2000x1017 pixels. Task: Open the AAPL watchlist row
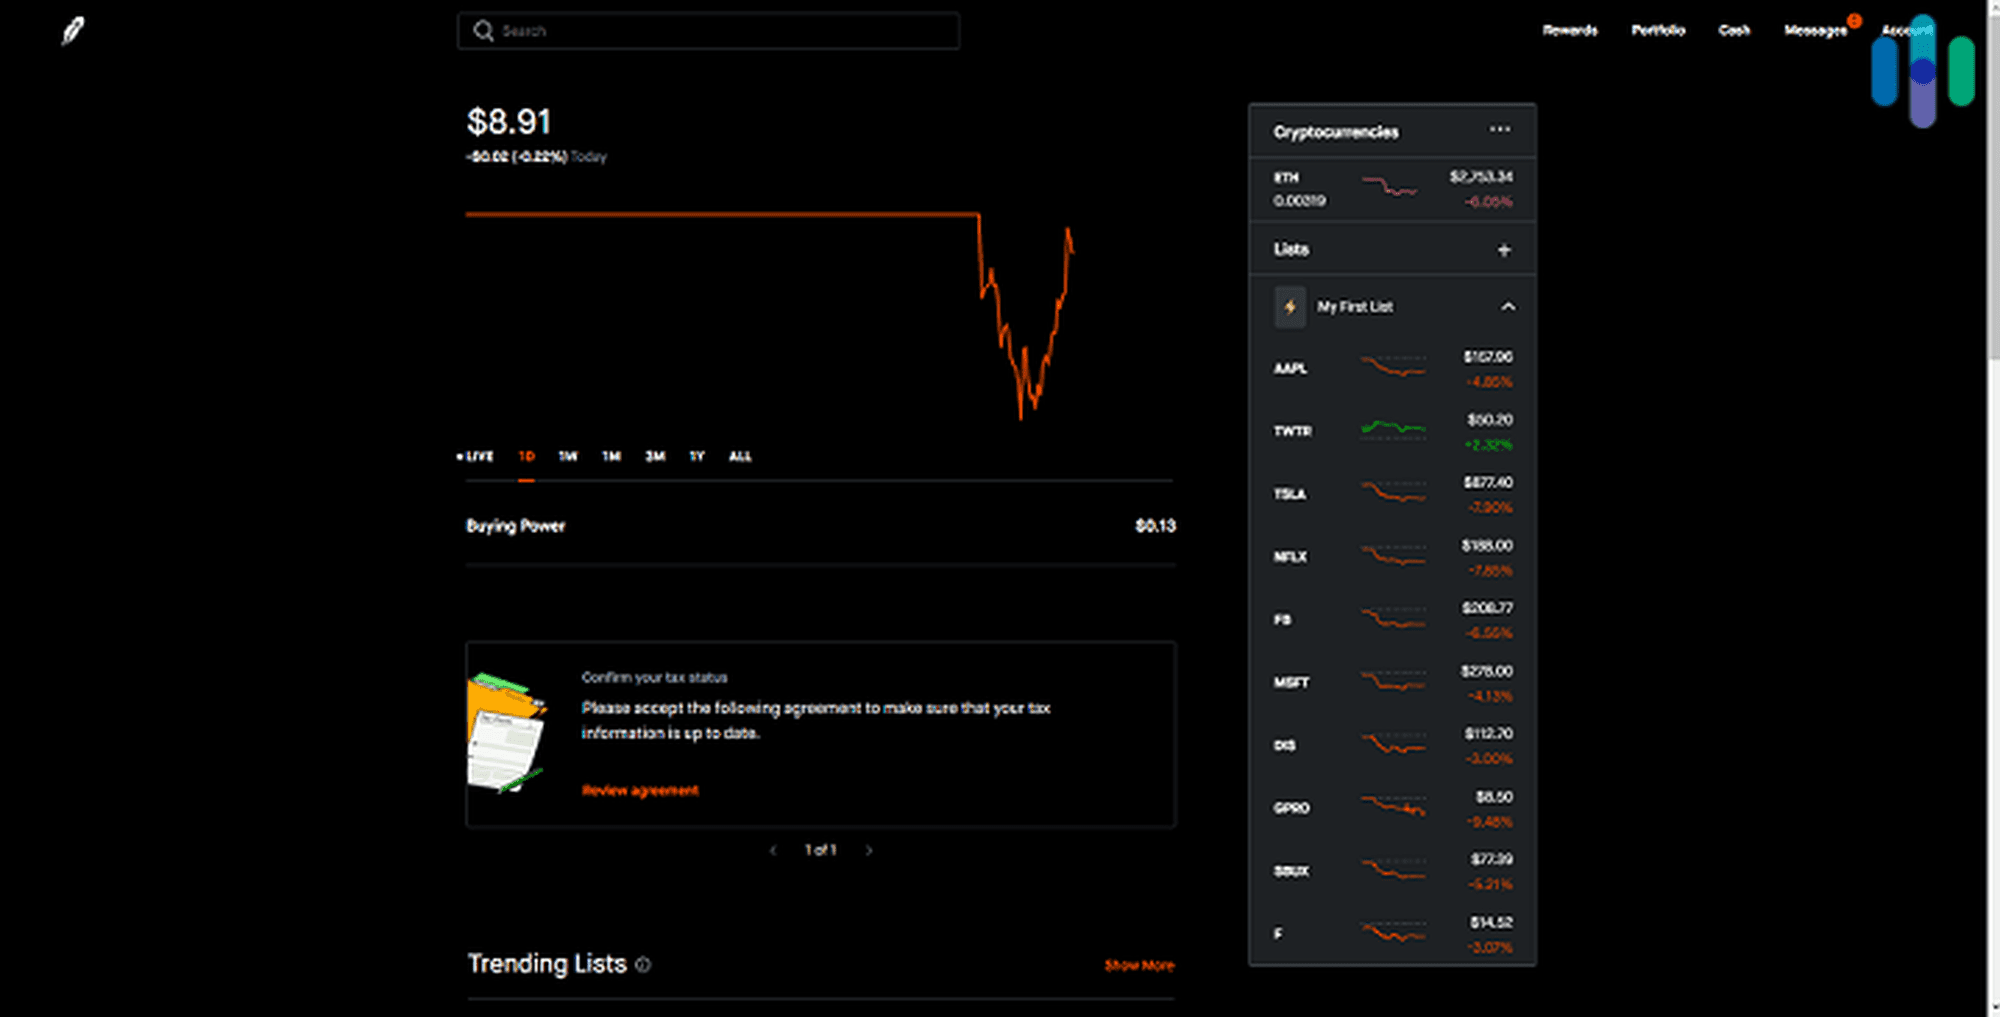tap(1392, 369)
